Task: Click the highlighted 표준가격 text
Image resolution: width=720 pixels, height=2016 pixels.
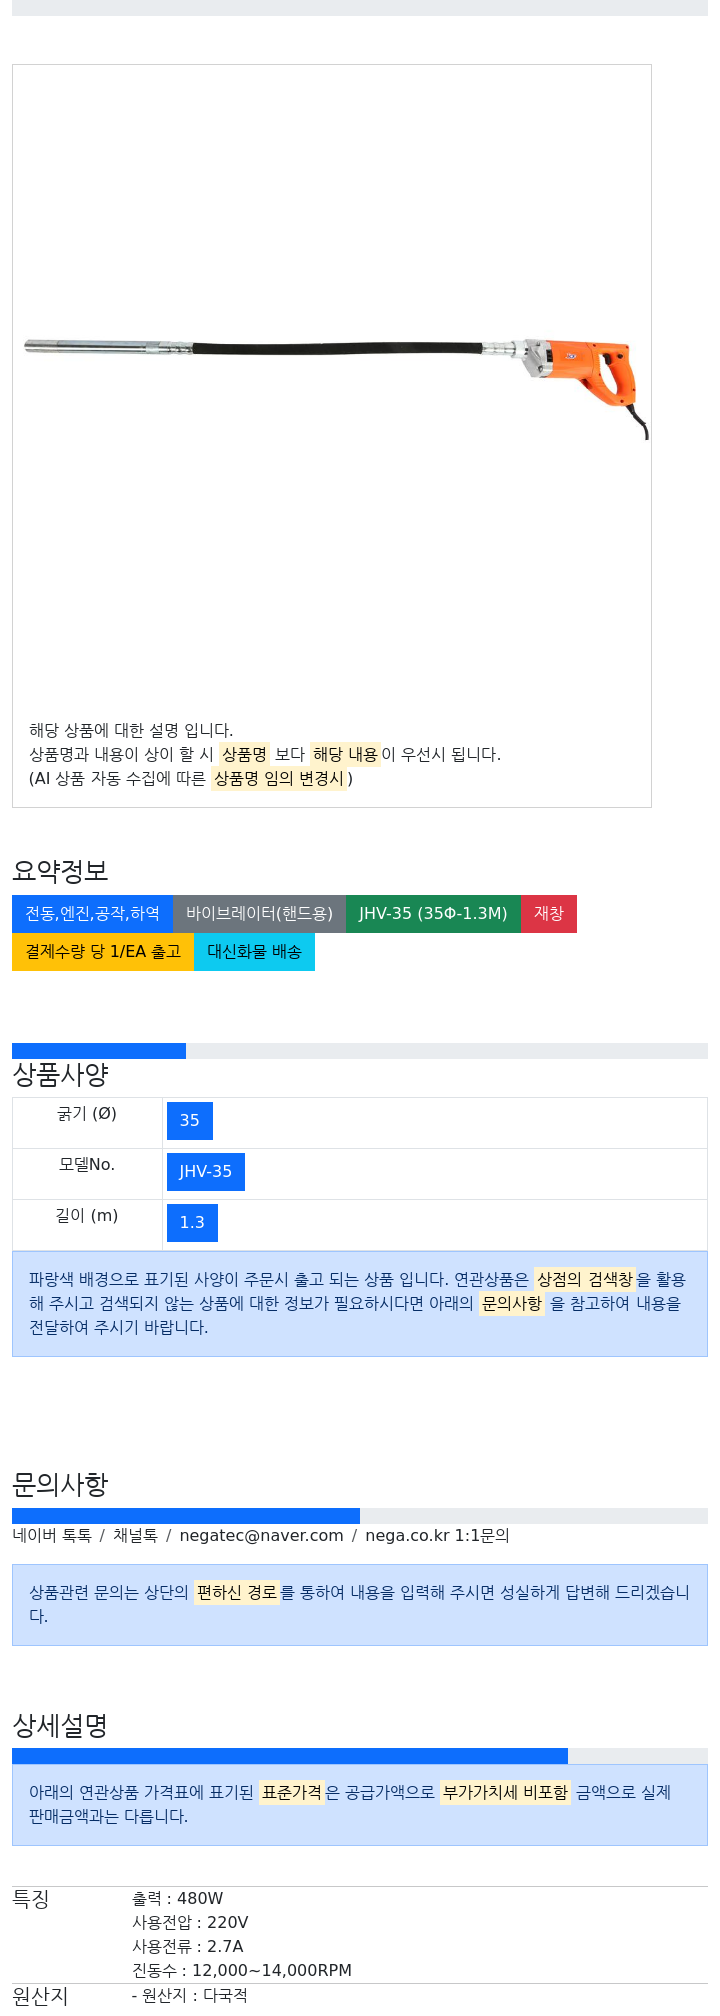Action: point(292,1793)
